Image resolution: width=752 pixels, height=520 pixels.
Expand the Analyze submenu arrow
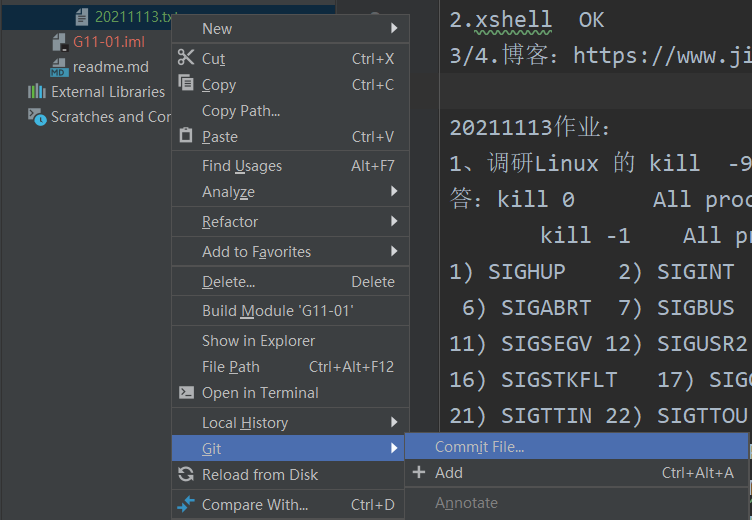click(x=394, y=191)
